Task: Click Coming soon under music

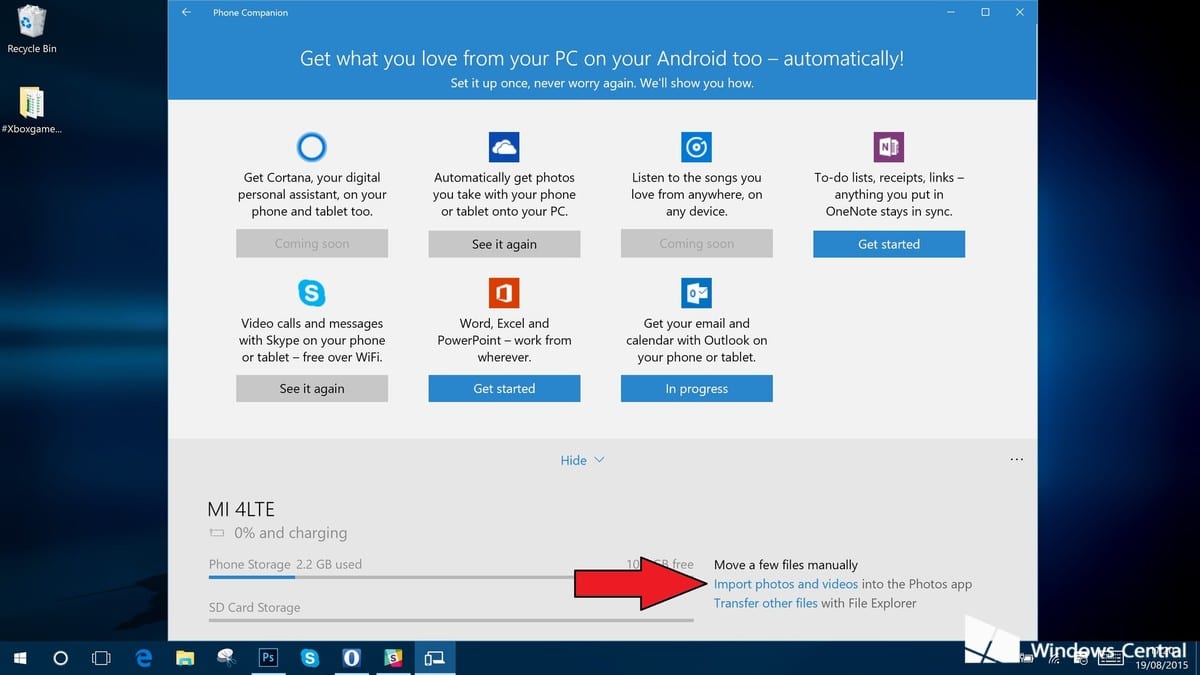Action: pos(696,244)
